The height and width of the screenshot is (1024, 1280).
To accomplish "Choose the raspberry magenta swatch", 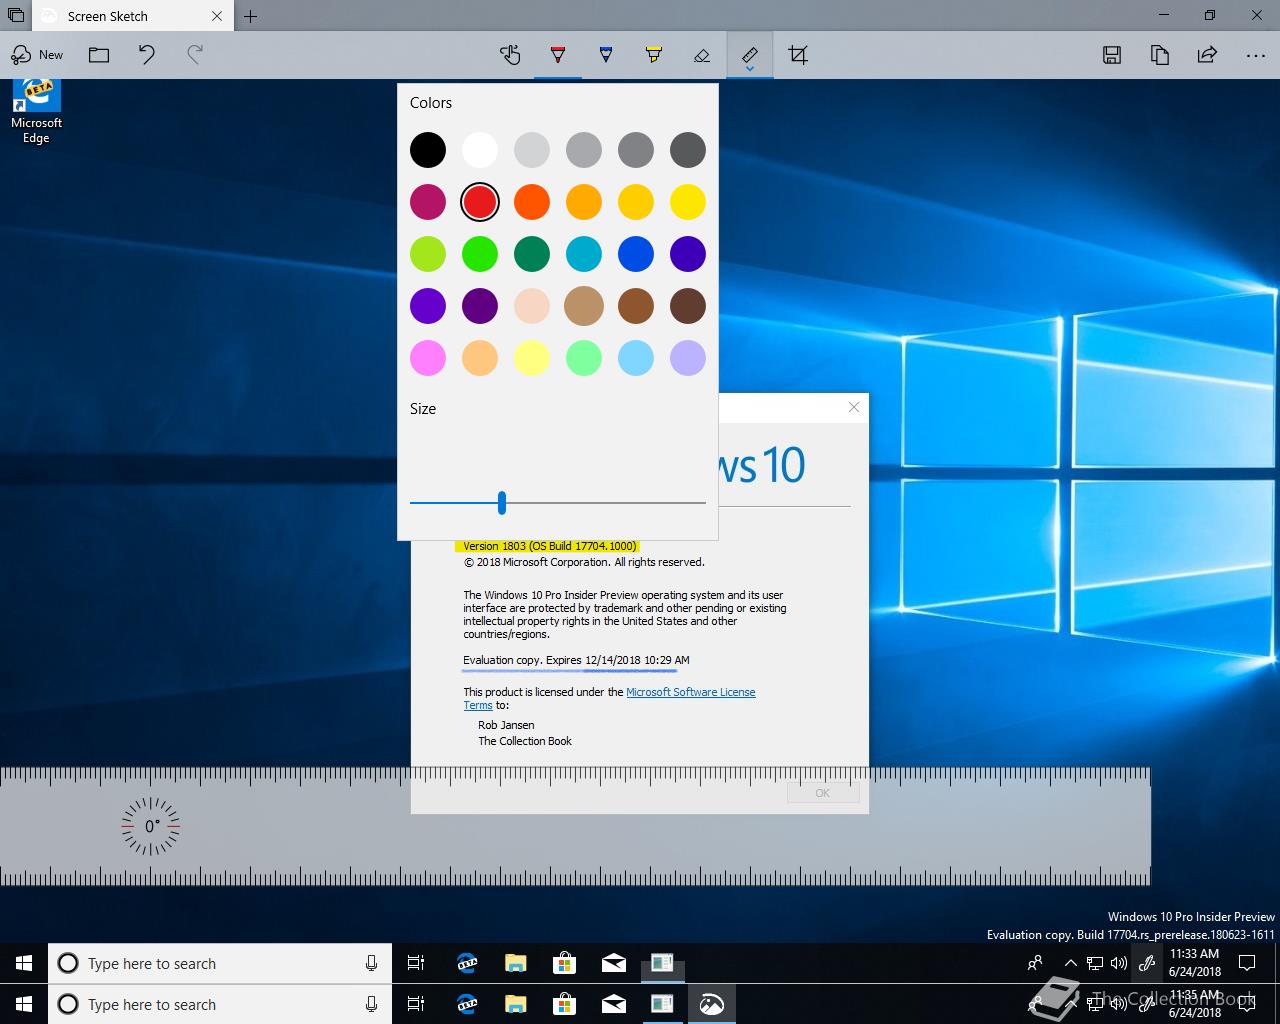I will pyautogui.click(x=428, y=202).
